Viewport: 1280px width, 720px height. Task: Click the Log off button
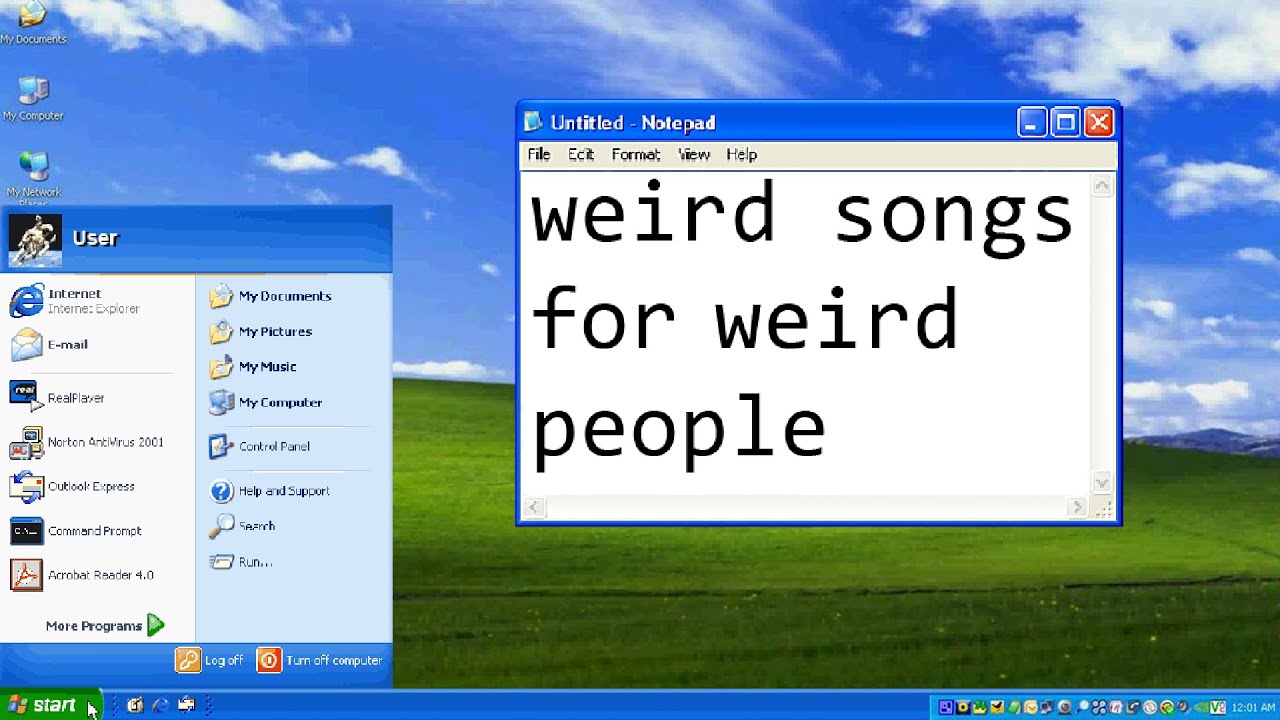(210, 660)
